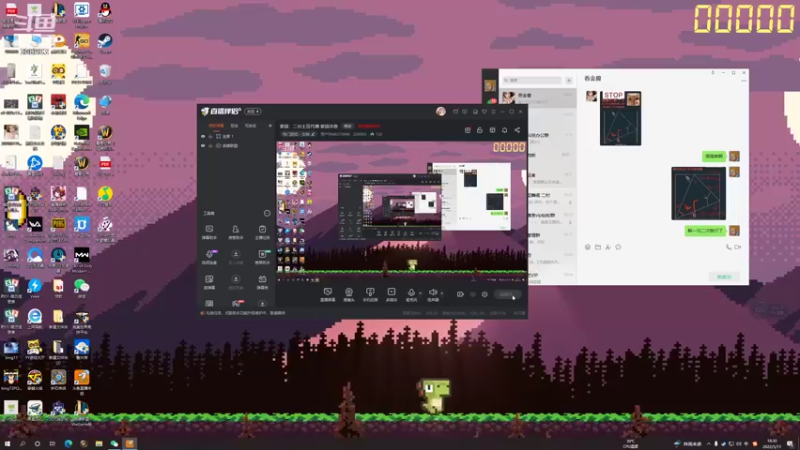Switch to WeChat from the taskbar
The width and height of the screenshot is (800, 450).
[114, 443]
